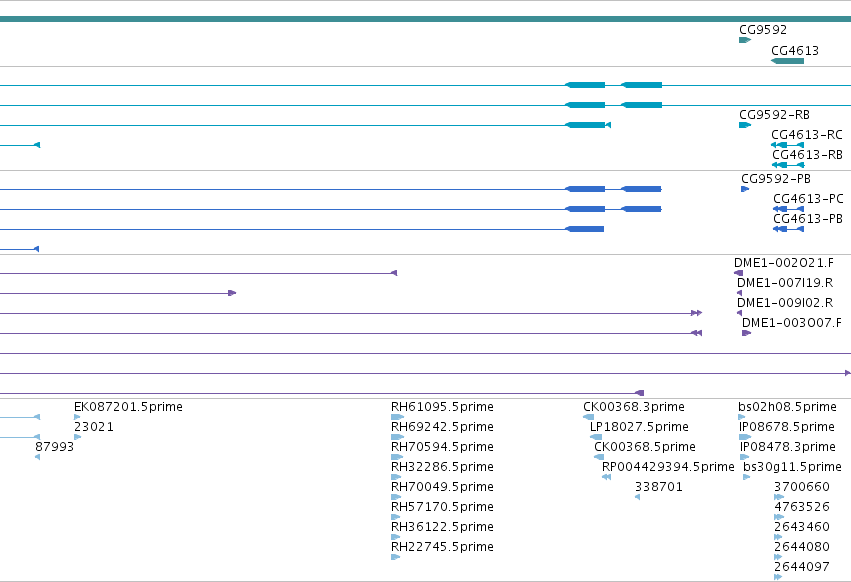Screen dimensions: 851x582
Task: Click the bs30g11.5prime EST label
Action: coord(792,467)
